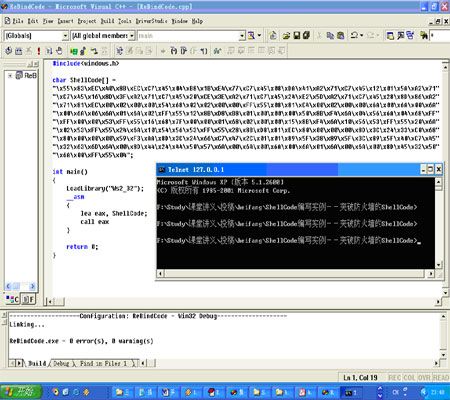
Task: Click the 'int main()' code line
Action: click(x=70, y=172)
